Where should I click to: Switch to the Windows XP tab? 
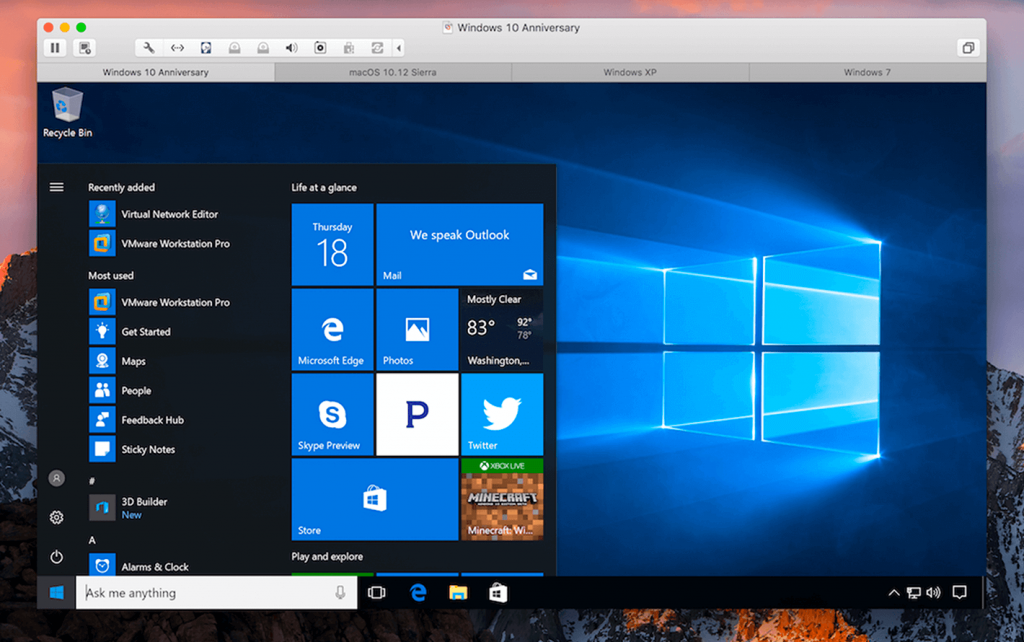click(x=630, y=72)
